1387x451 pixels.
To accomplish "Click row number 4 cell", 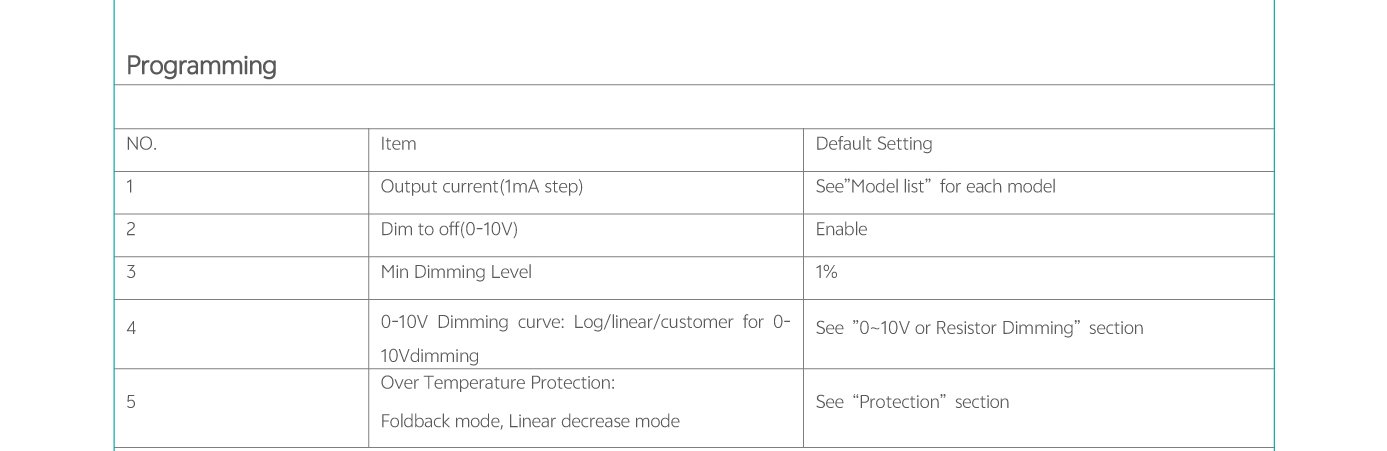I will coord(131,328).
